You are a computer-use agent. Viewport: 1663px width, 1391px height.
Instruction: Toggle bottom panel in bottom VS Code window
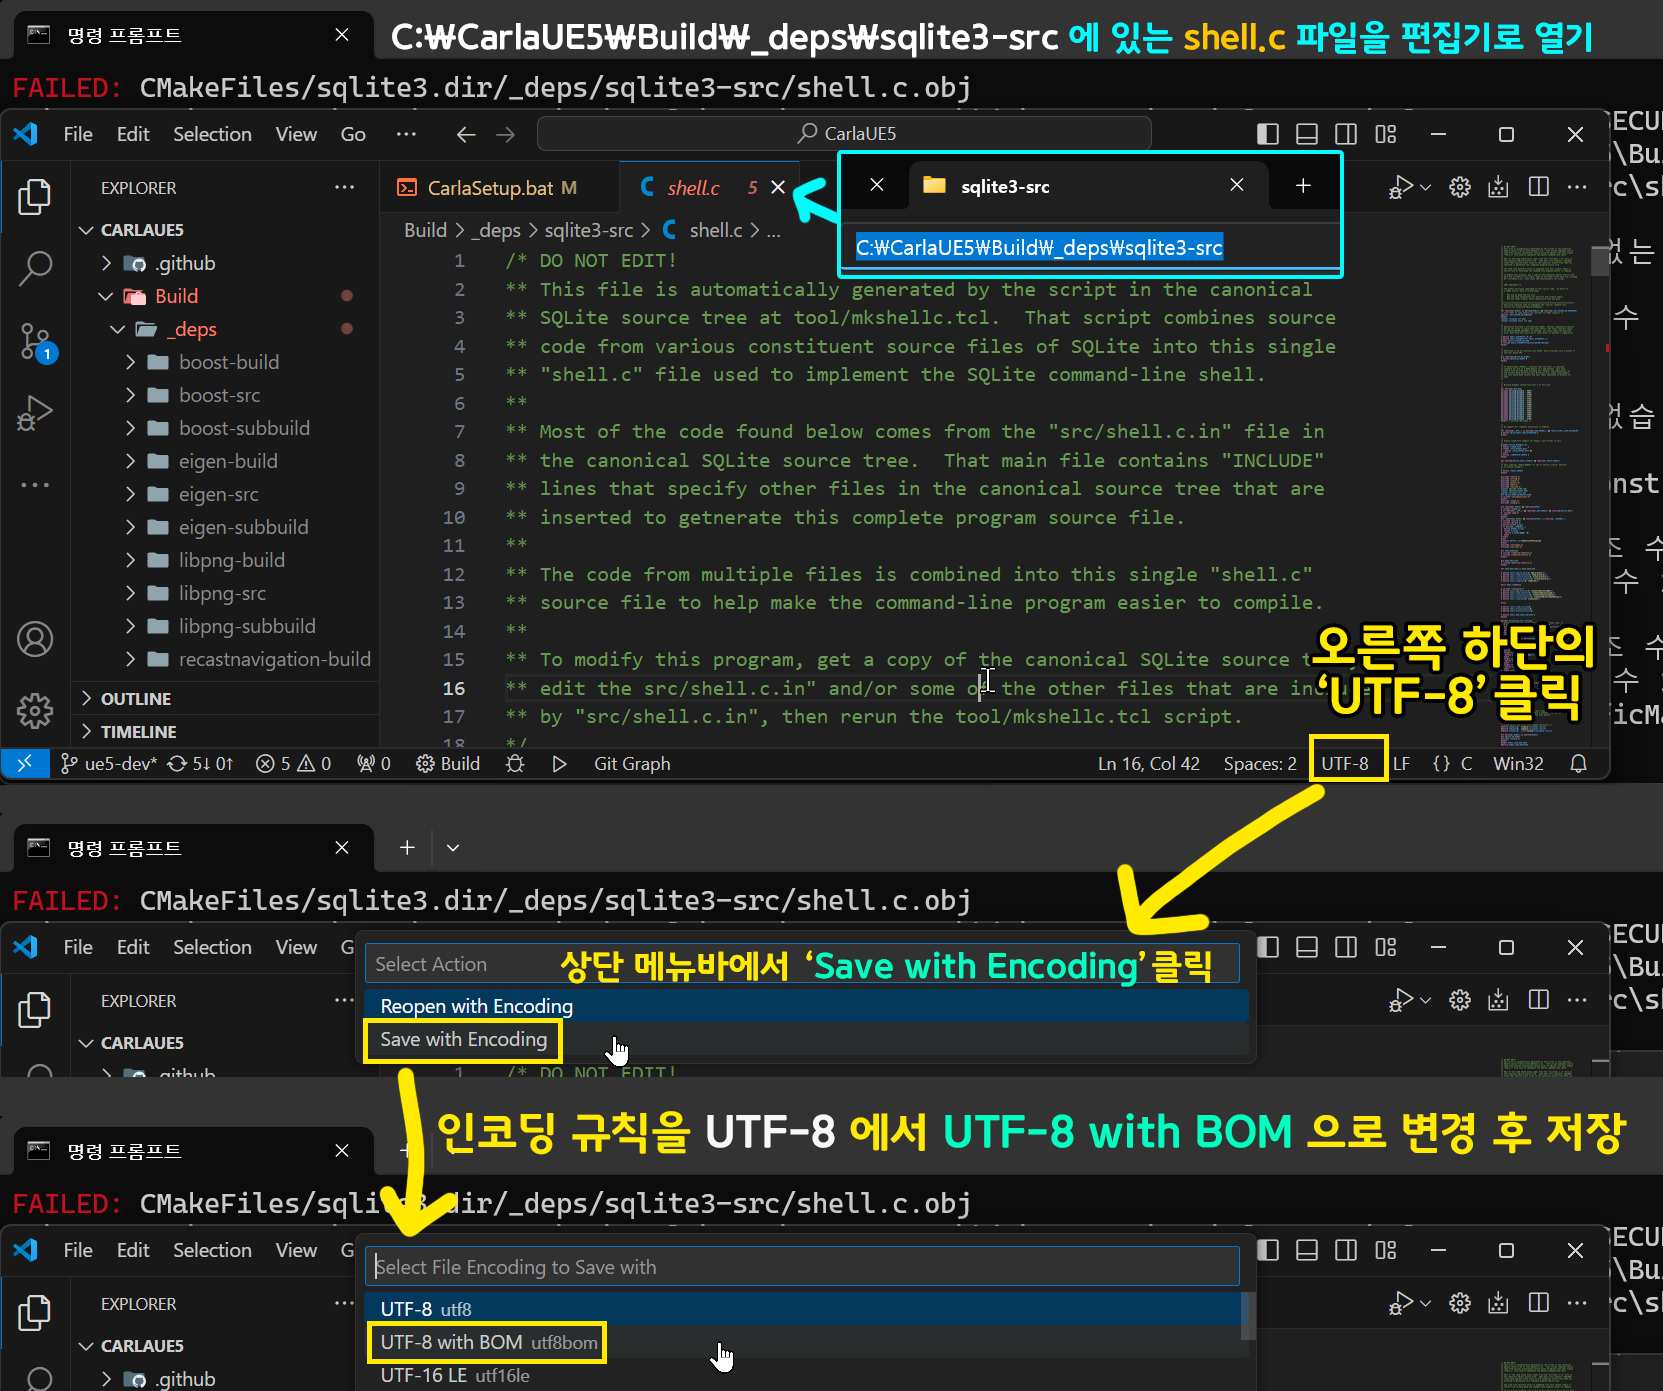1307,1250
